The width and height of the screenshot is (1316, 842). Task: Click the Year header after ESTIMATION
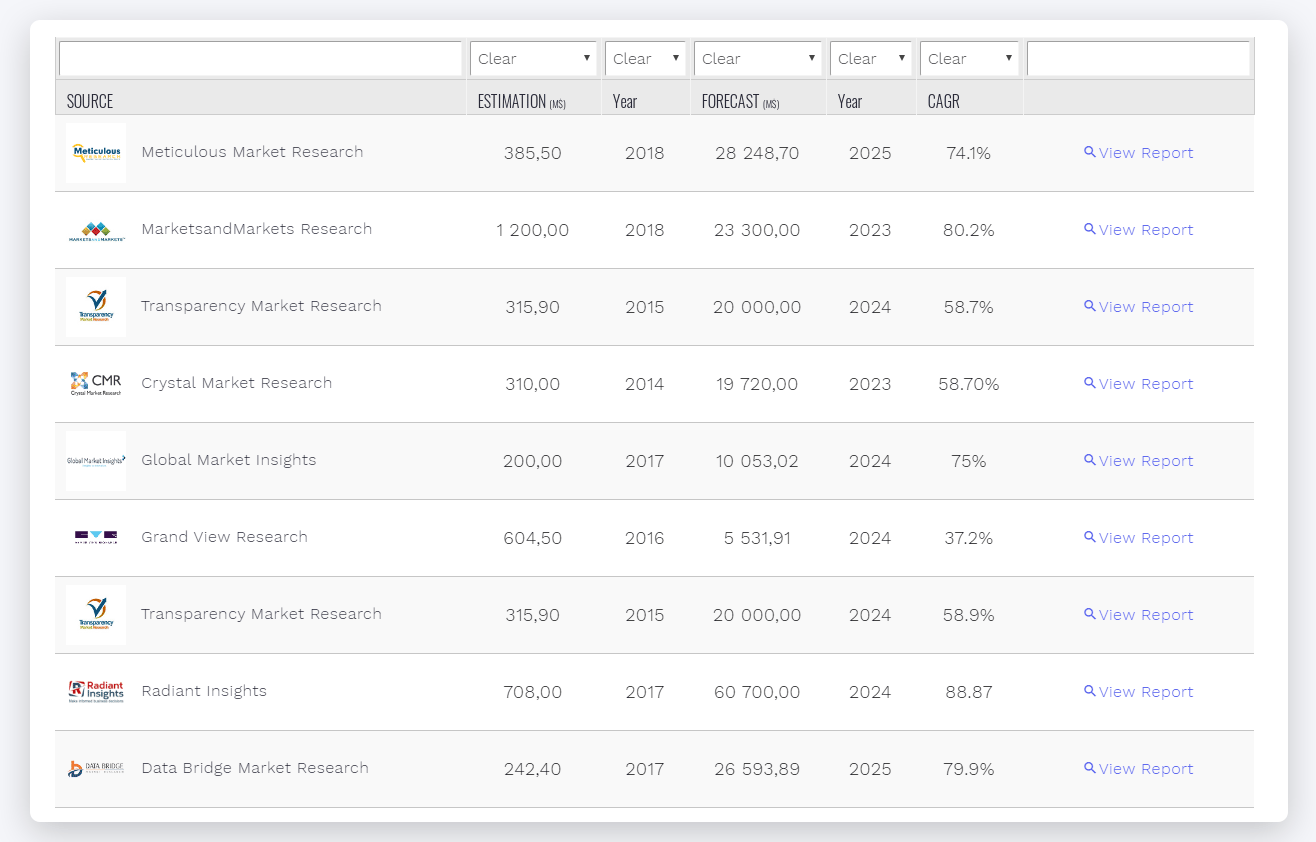tap(625, 101)
